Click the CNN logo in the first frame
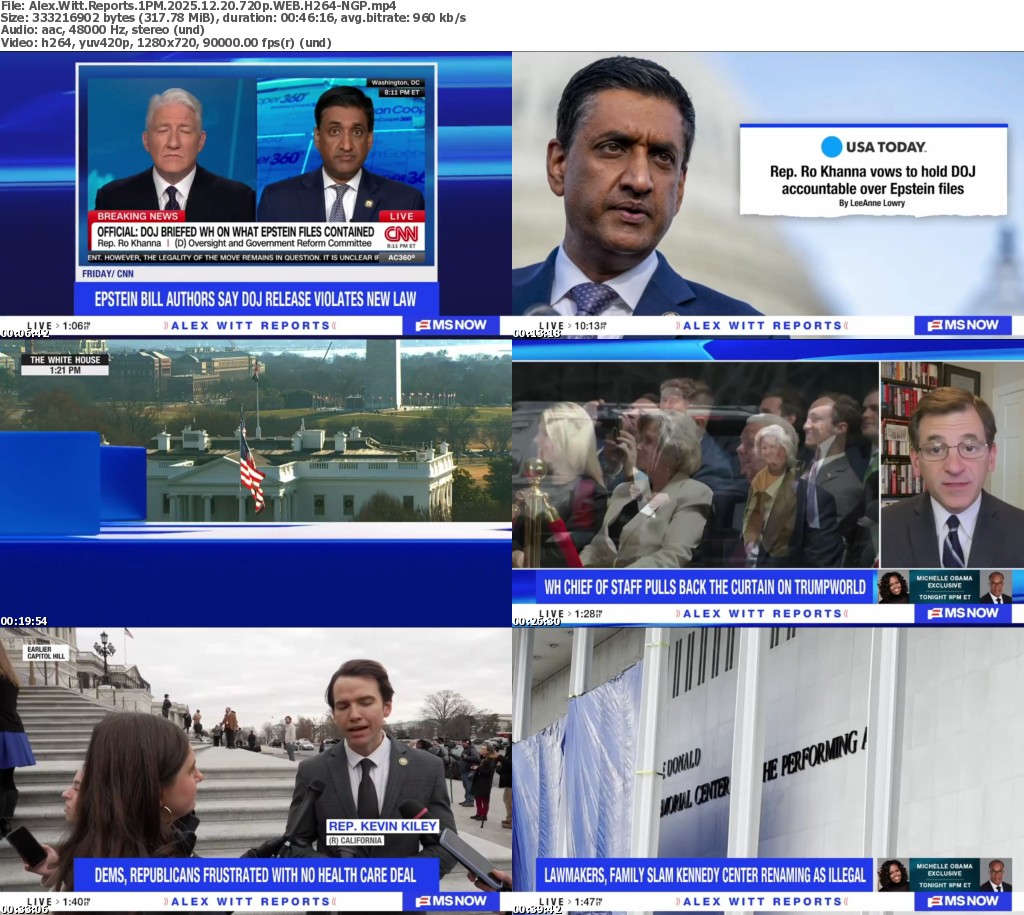The width and height of the screenshot is (1024, 915). [402, 236]
